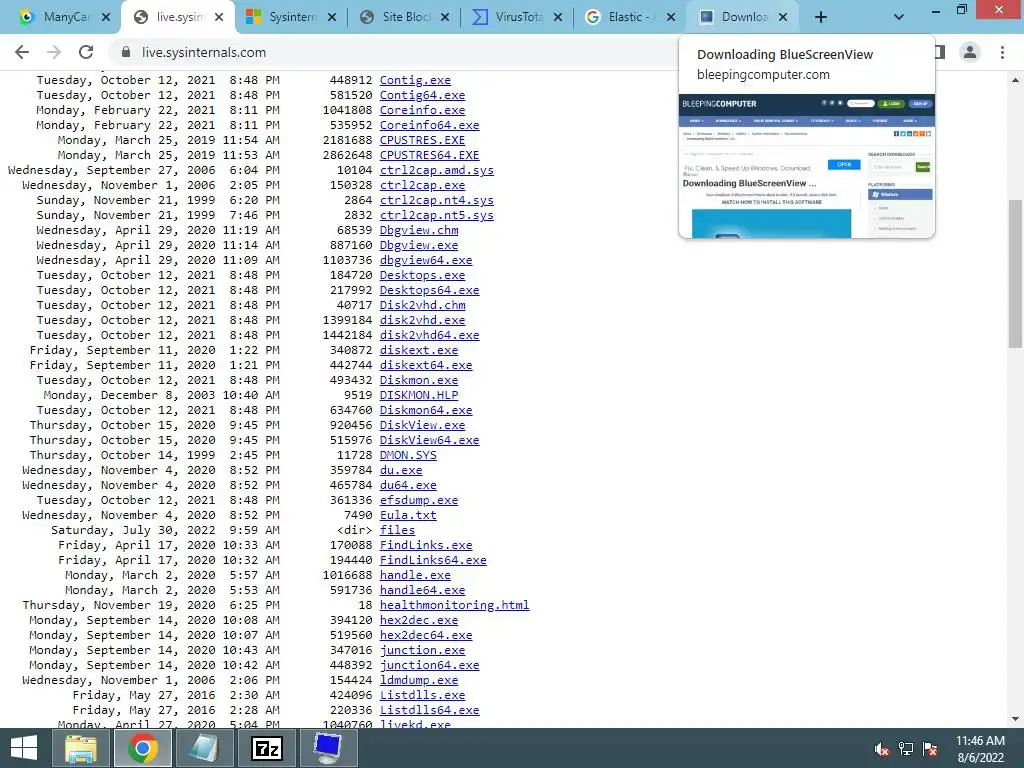Open the Action Center flag tray icon
Viewport: 1024px width, 768px height.
[930, 749]
